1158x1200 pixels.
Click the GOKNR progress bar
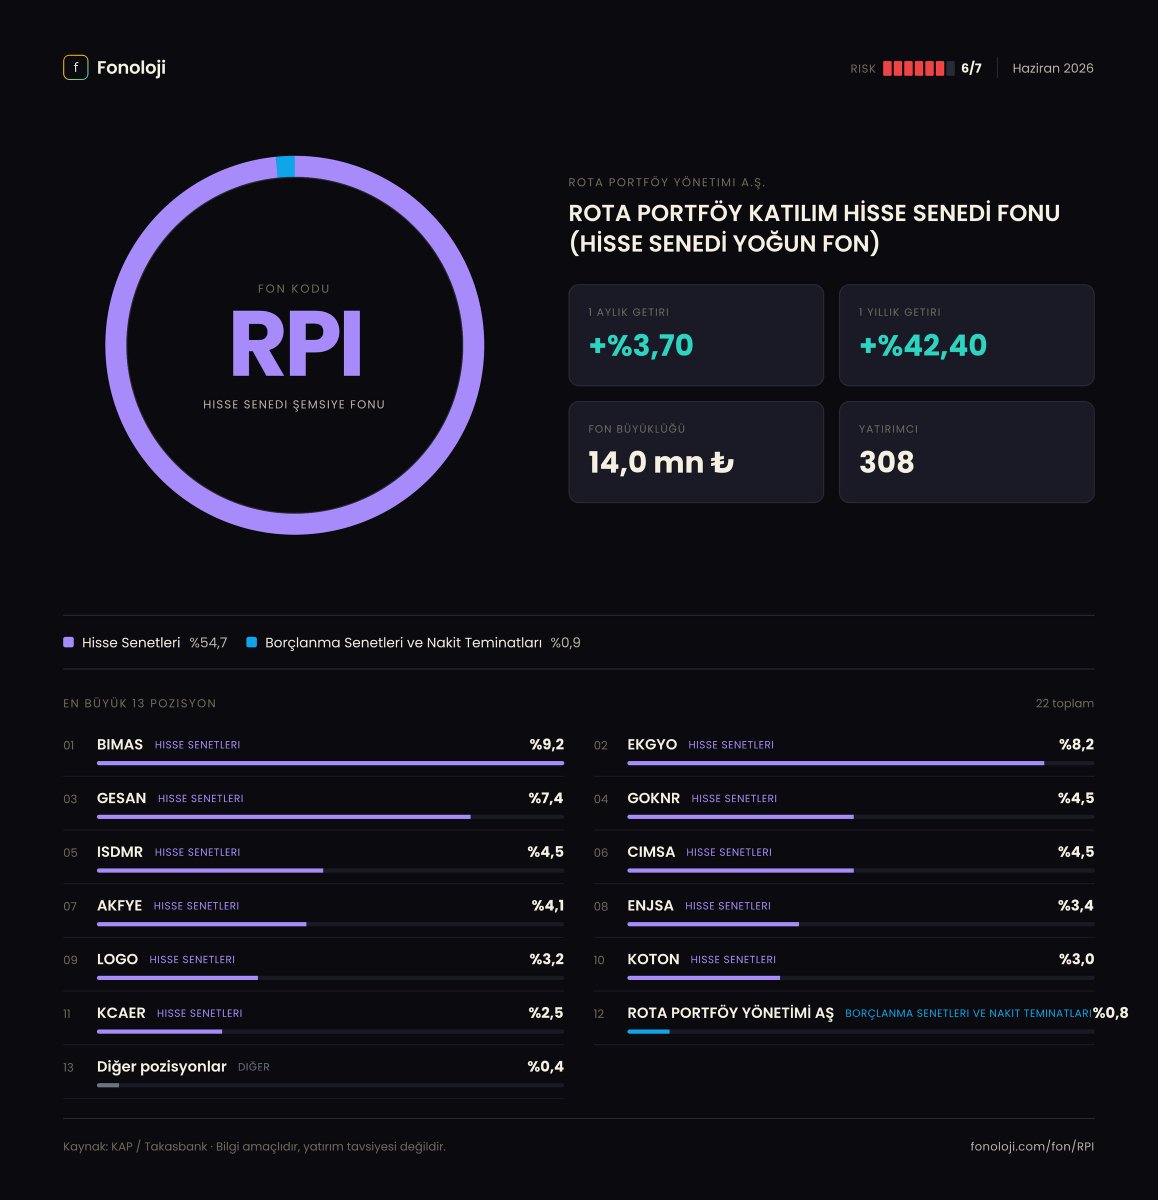coord(860,817)
